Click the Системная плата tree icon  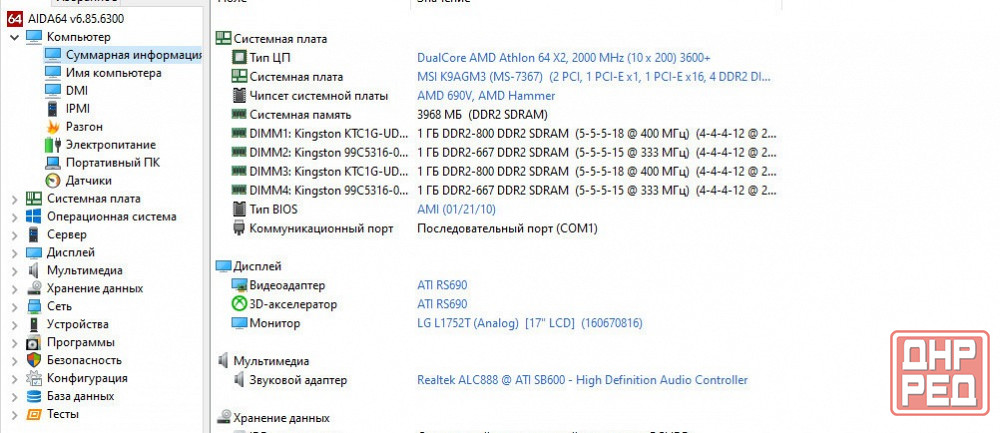tap(34, 198)
